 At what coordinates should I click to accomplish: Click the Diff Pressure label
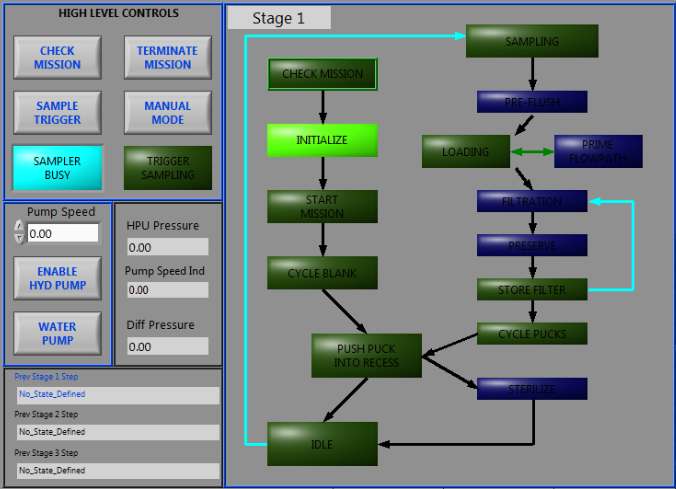[x=160, y=325]
